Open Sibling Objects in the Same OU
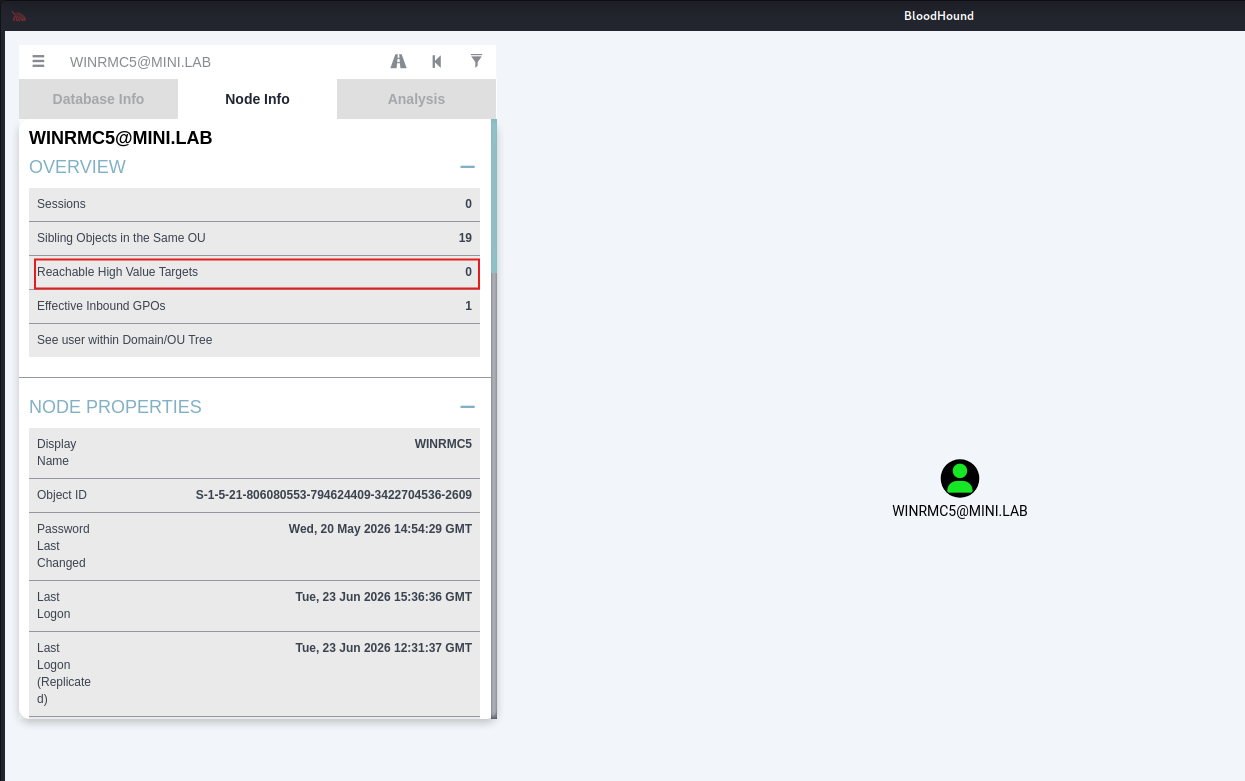The width and height of the screenshot is (1245, 781). 254,238
